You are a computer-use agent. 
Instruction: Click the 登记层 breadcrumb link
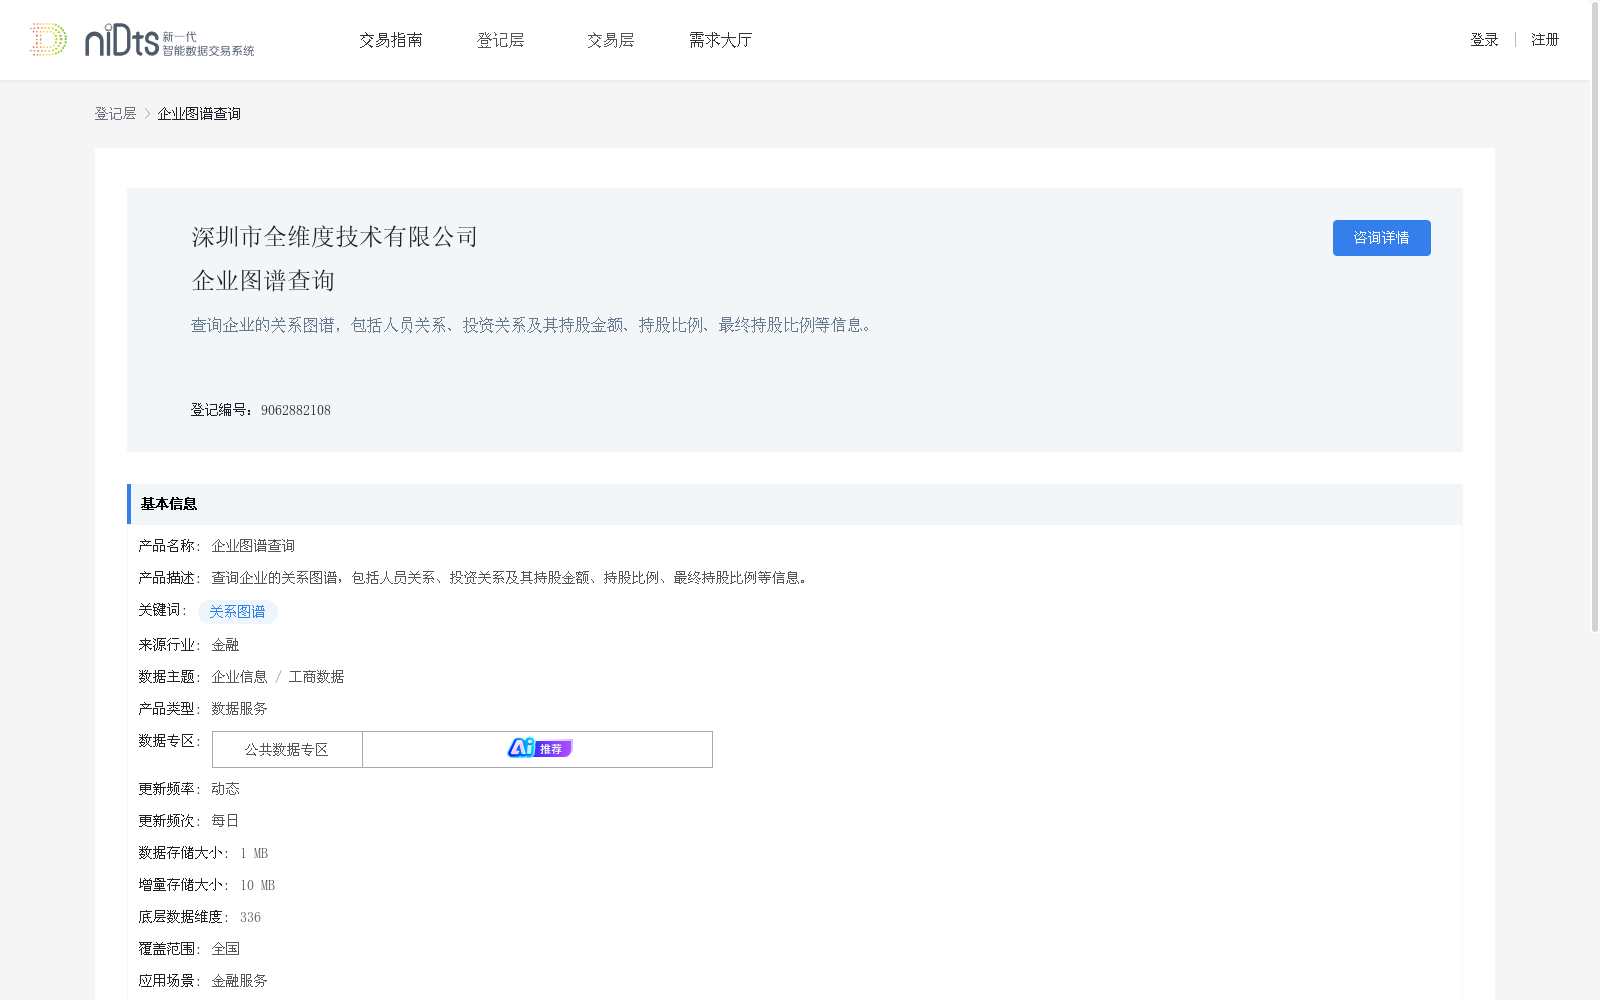[x=115, y=114]
